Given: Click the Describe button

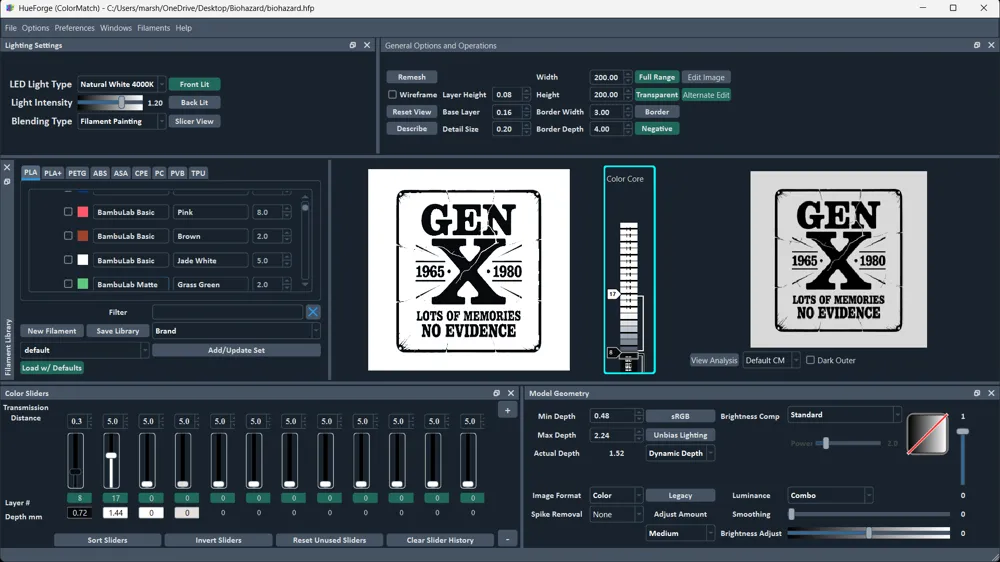Looking at the screenshot, I should click(411, 128).
